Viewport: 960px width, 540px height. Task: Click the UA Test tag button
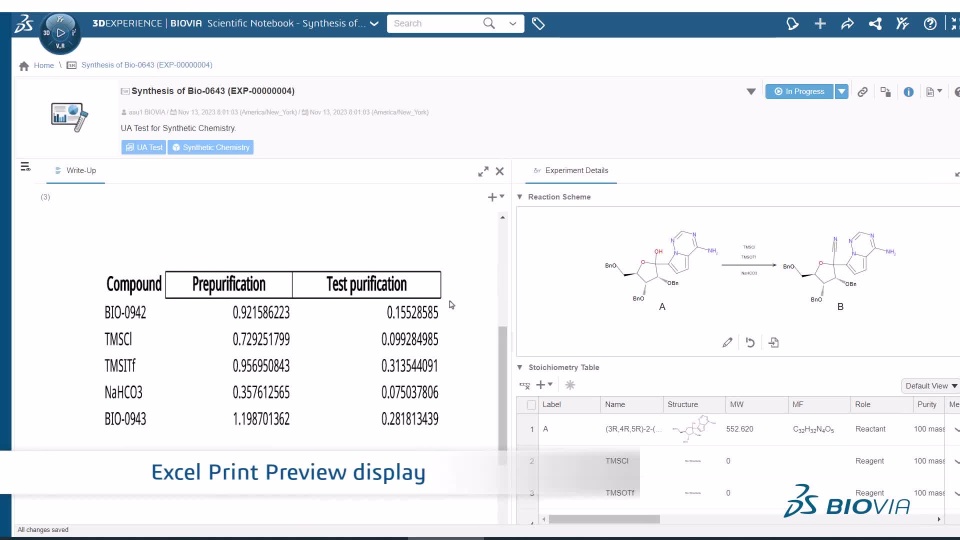(143, 148)
